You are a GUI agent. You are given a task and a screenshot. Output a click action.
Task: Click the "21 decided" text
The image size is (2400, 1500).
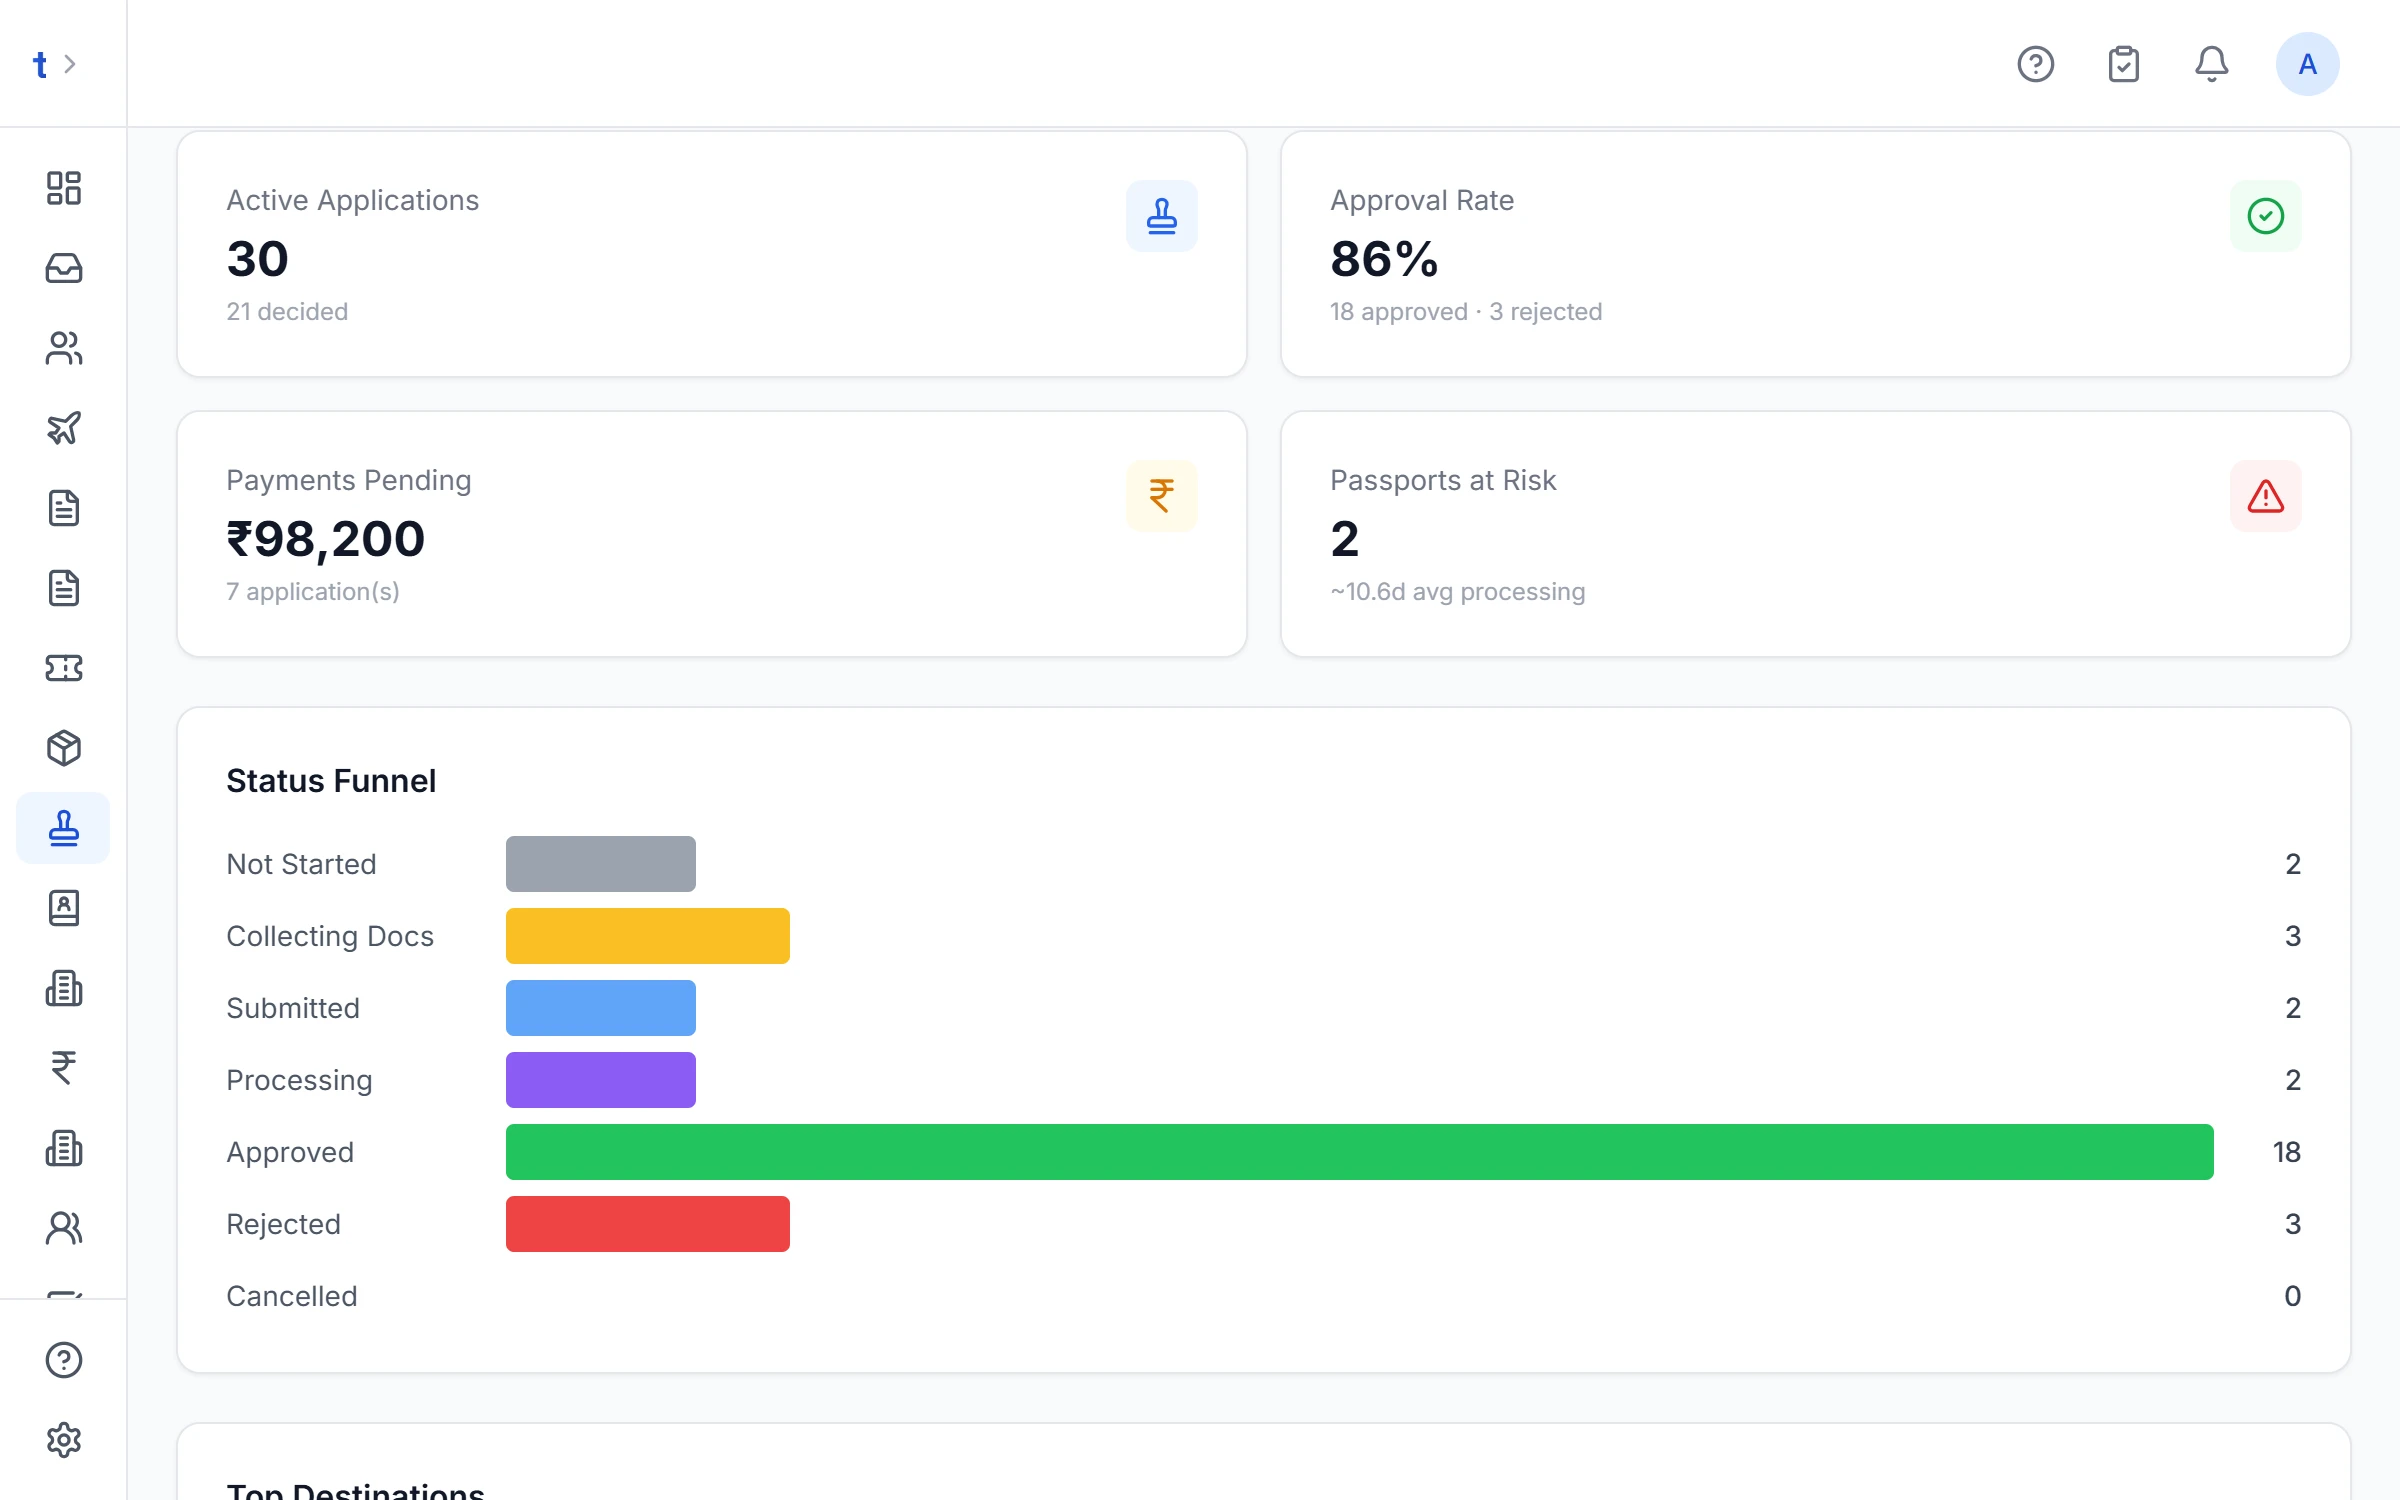[287, 311]
